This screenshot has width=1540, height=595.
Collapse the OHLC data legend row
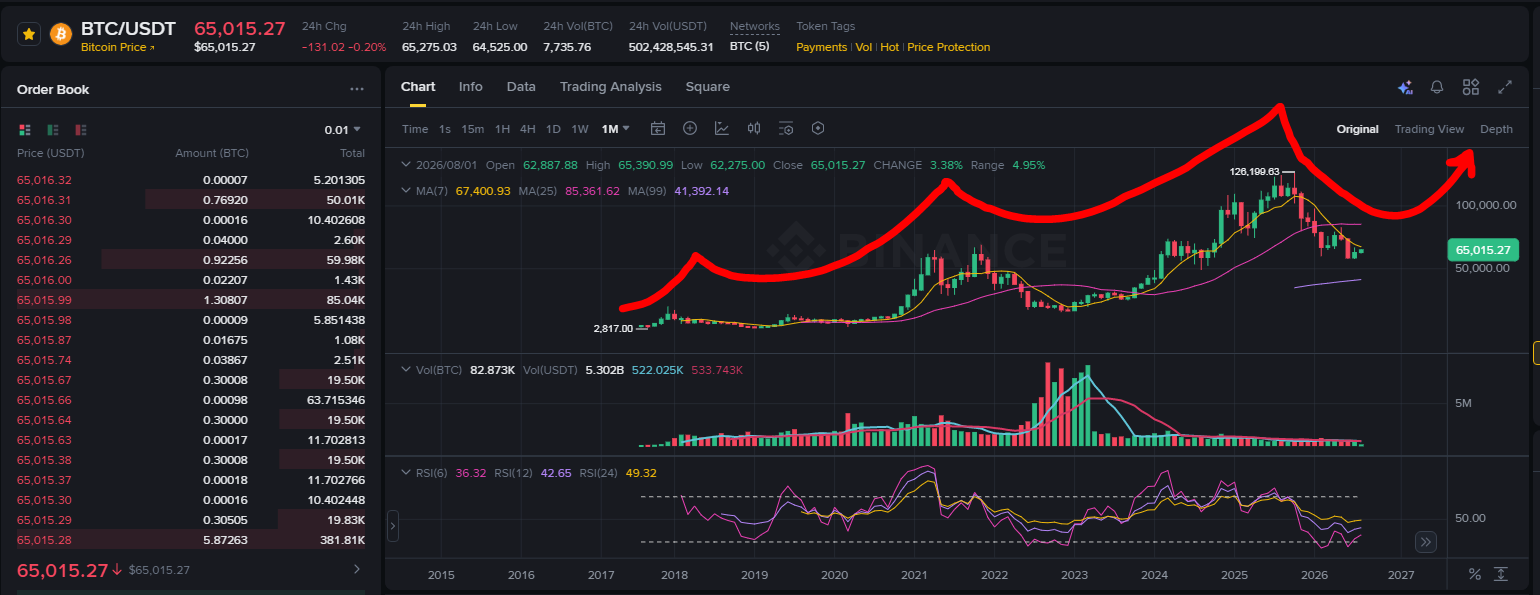(x=405, y=165)
